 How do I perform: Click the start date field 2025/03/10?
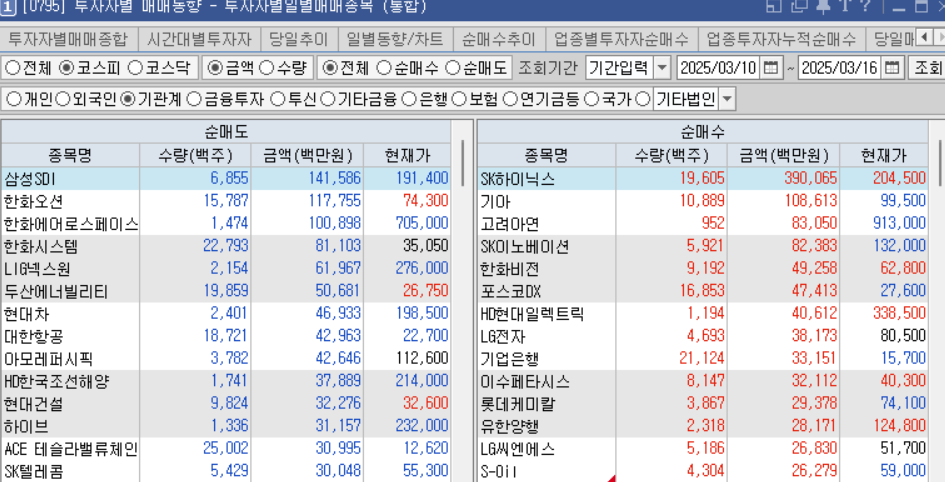718,67
